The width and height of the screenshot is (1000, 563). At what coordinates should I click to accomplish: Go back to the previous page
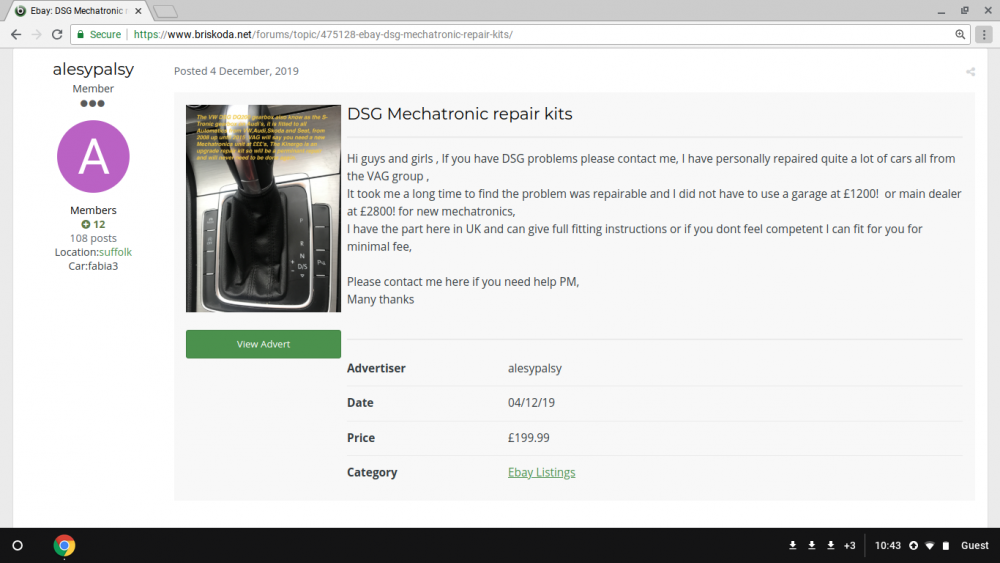coord(16,34)
